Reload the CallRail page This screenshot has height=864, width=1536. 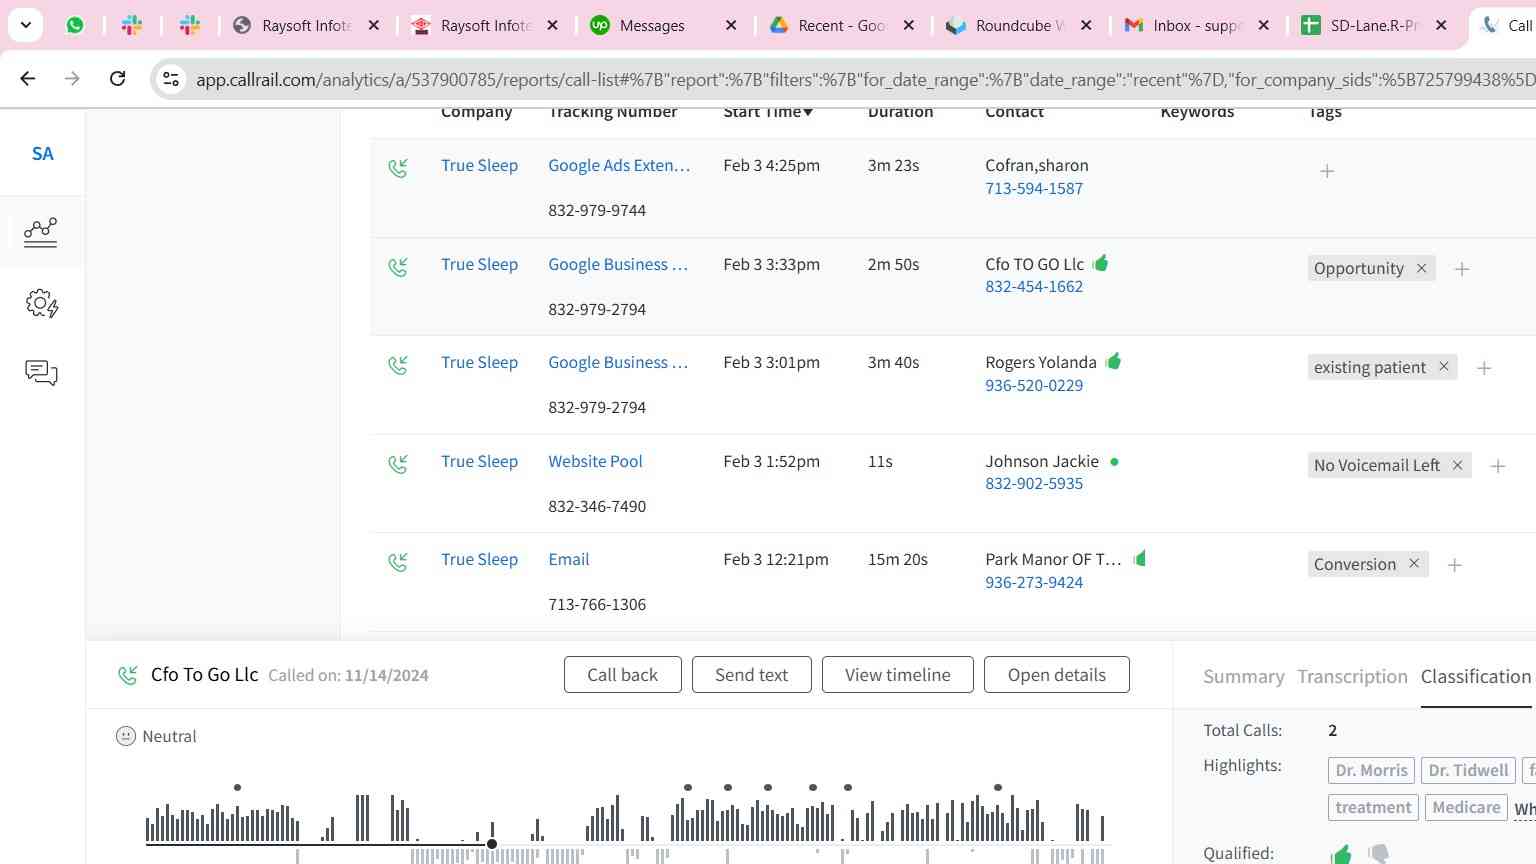click(x=117, y=78)
